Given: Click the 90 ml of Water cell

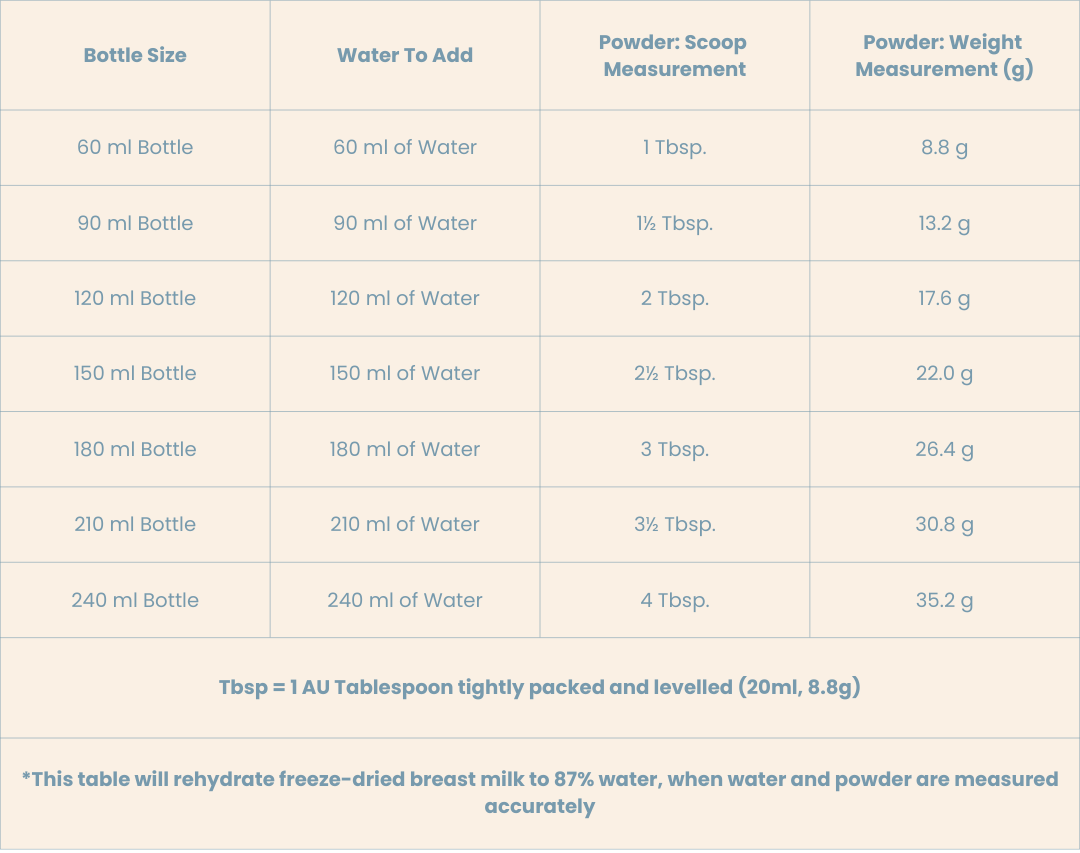Looking at the screenshot, I should point(405,223).
